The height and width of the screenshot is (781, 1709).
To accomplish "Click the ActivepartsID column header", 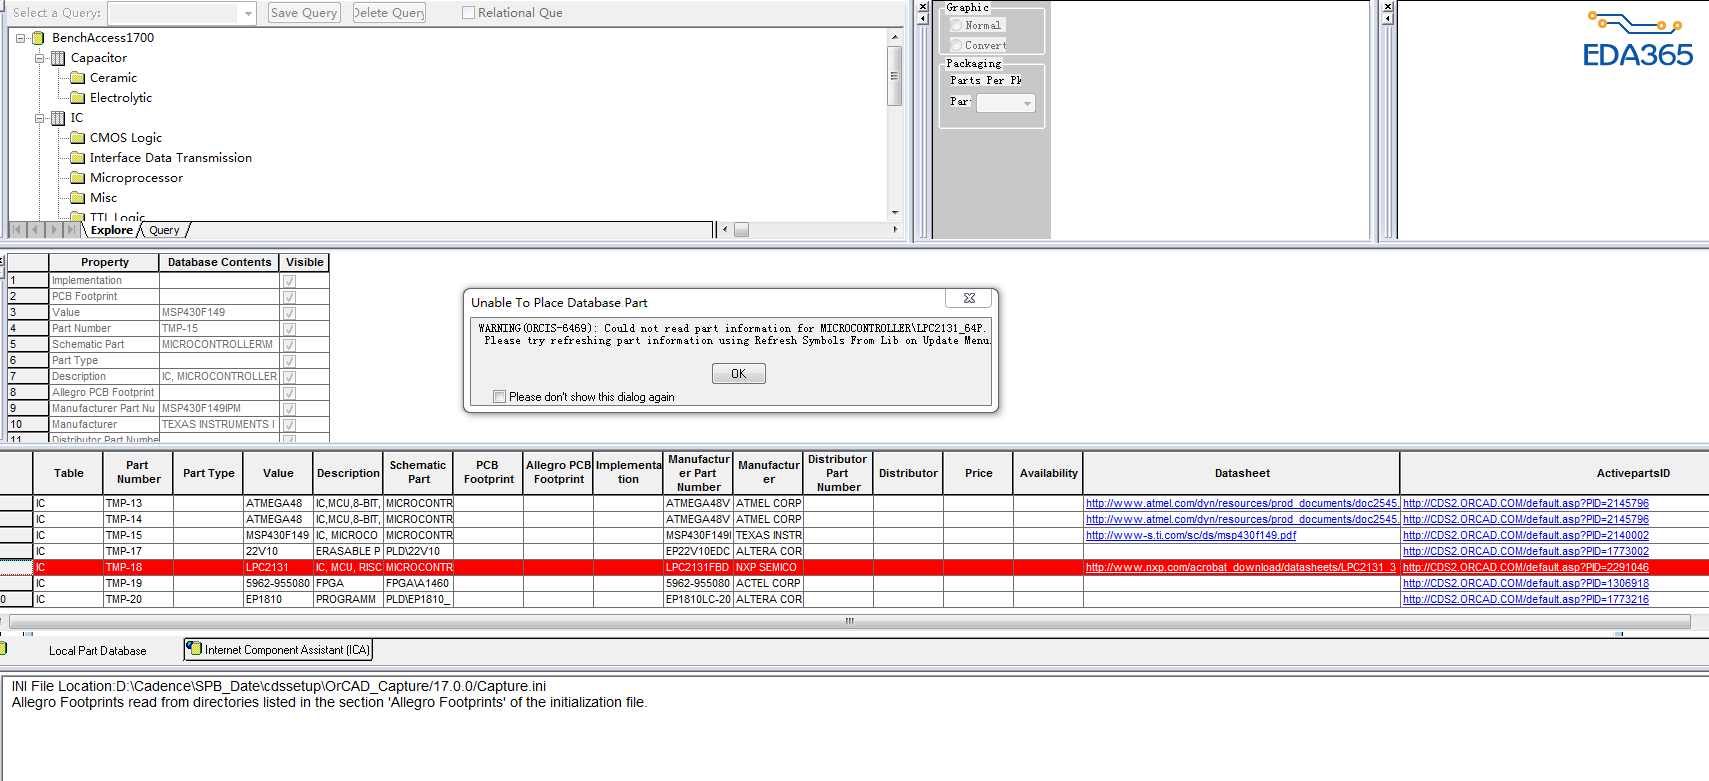I will (1633, 474).
